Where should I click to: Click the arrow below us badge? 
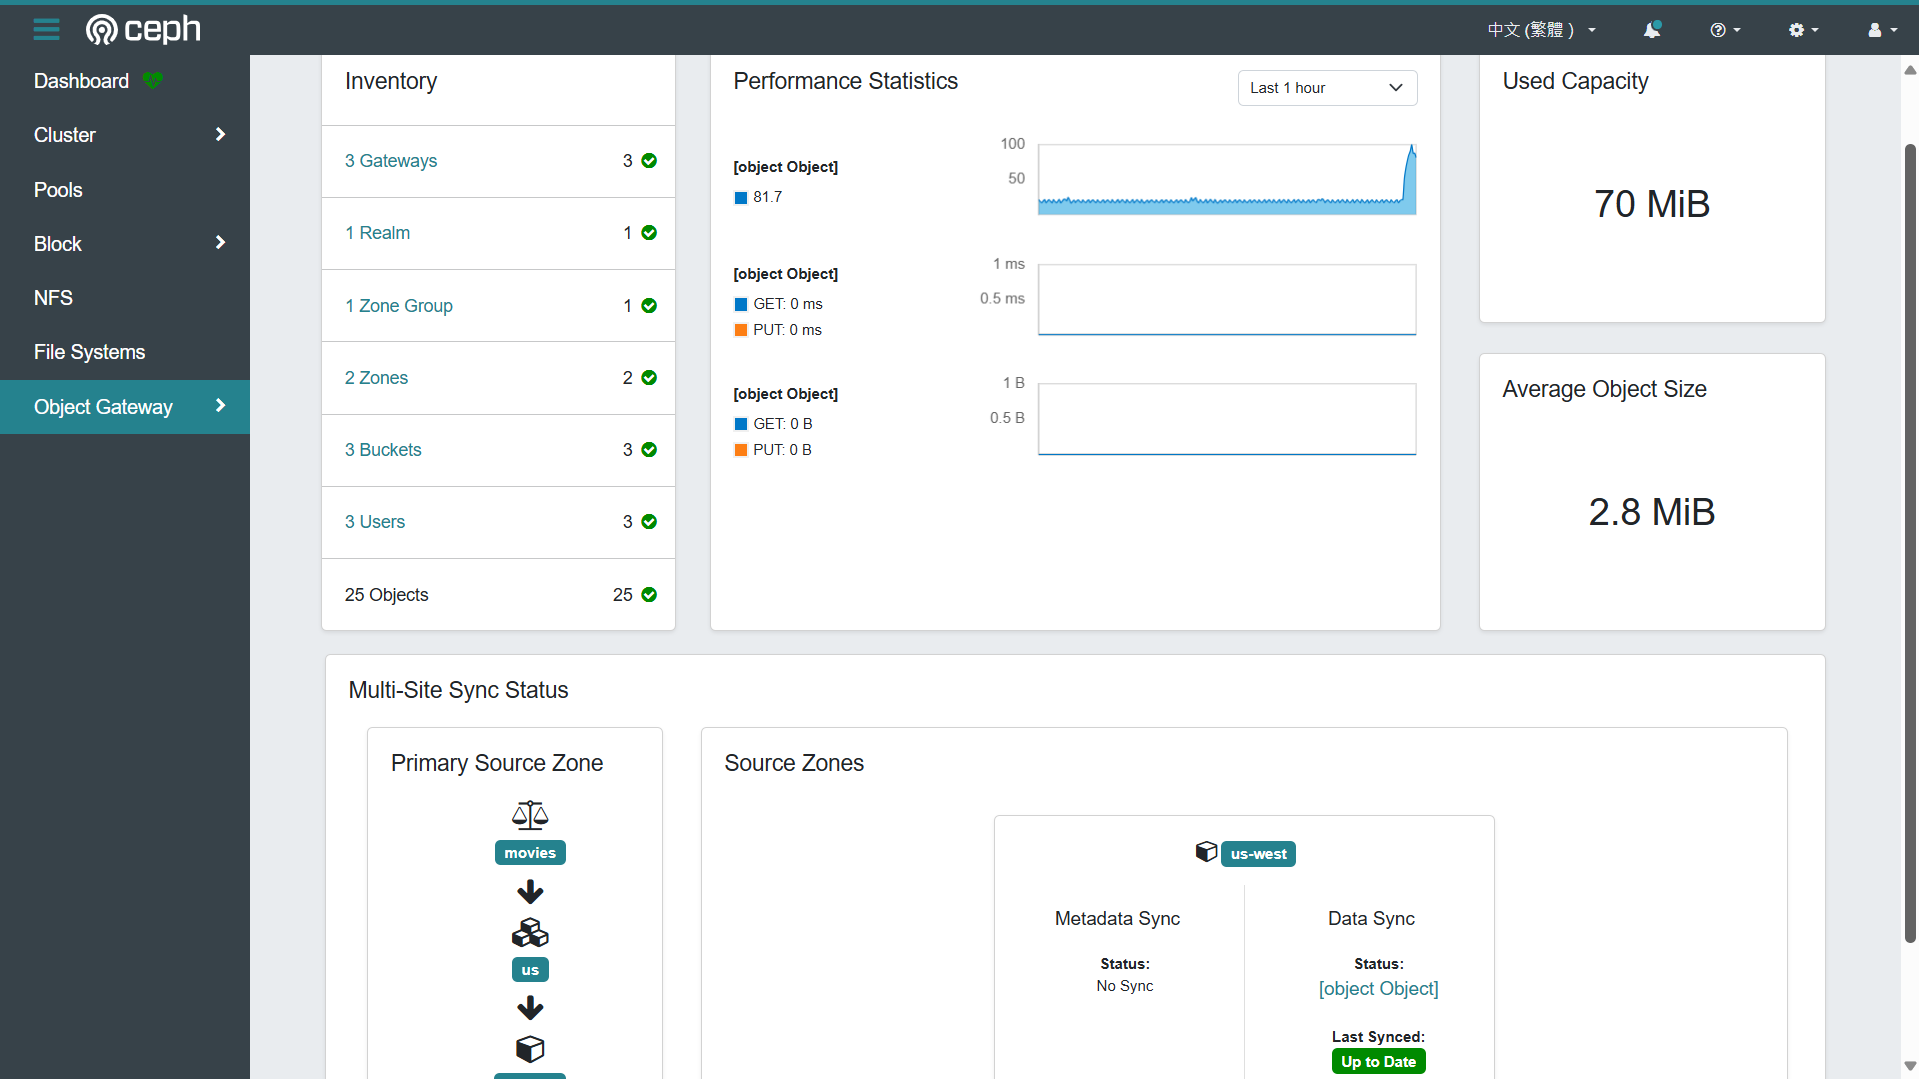[530, 1007]
